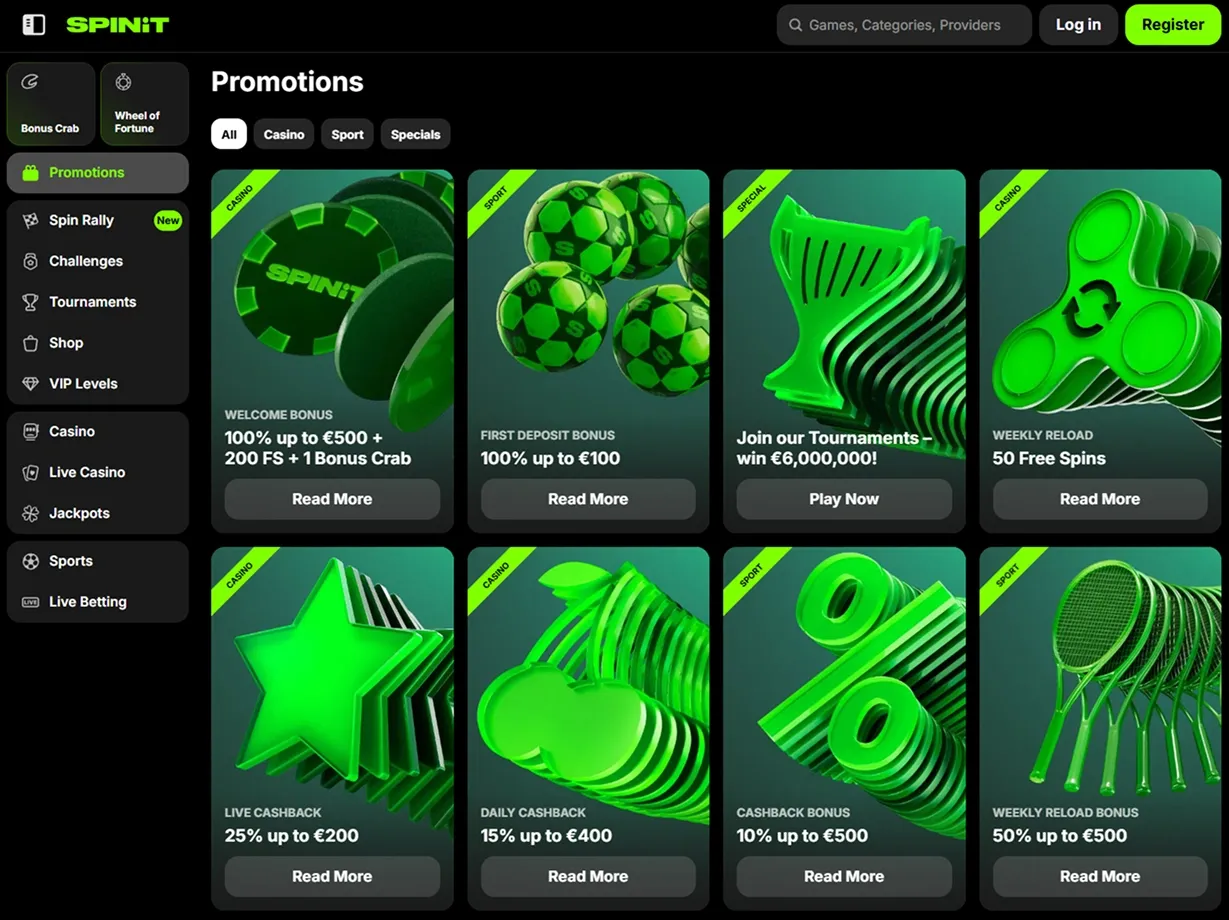Screen dimensions: 1229x920
Task: Click the Jackpots icon in sidebar
Action: 30,514
